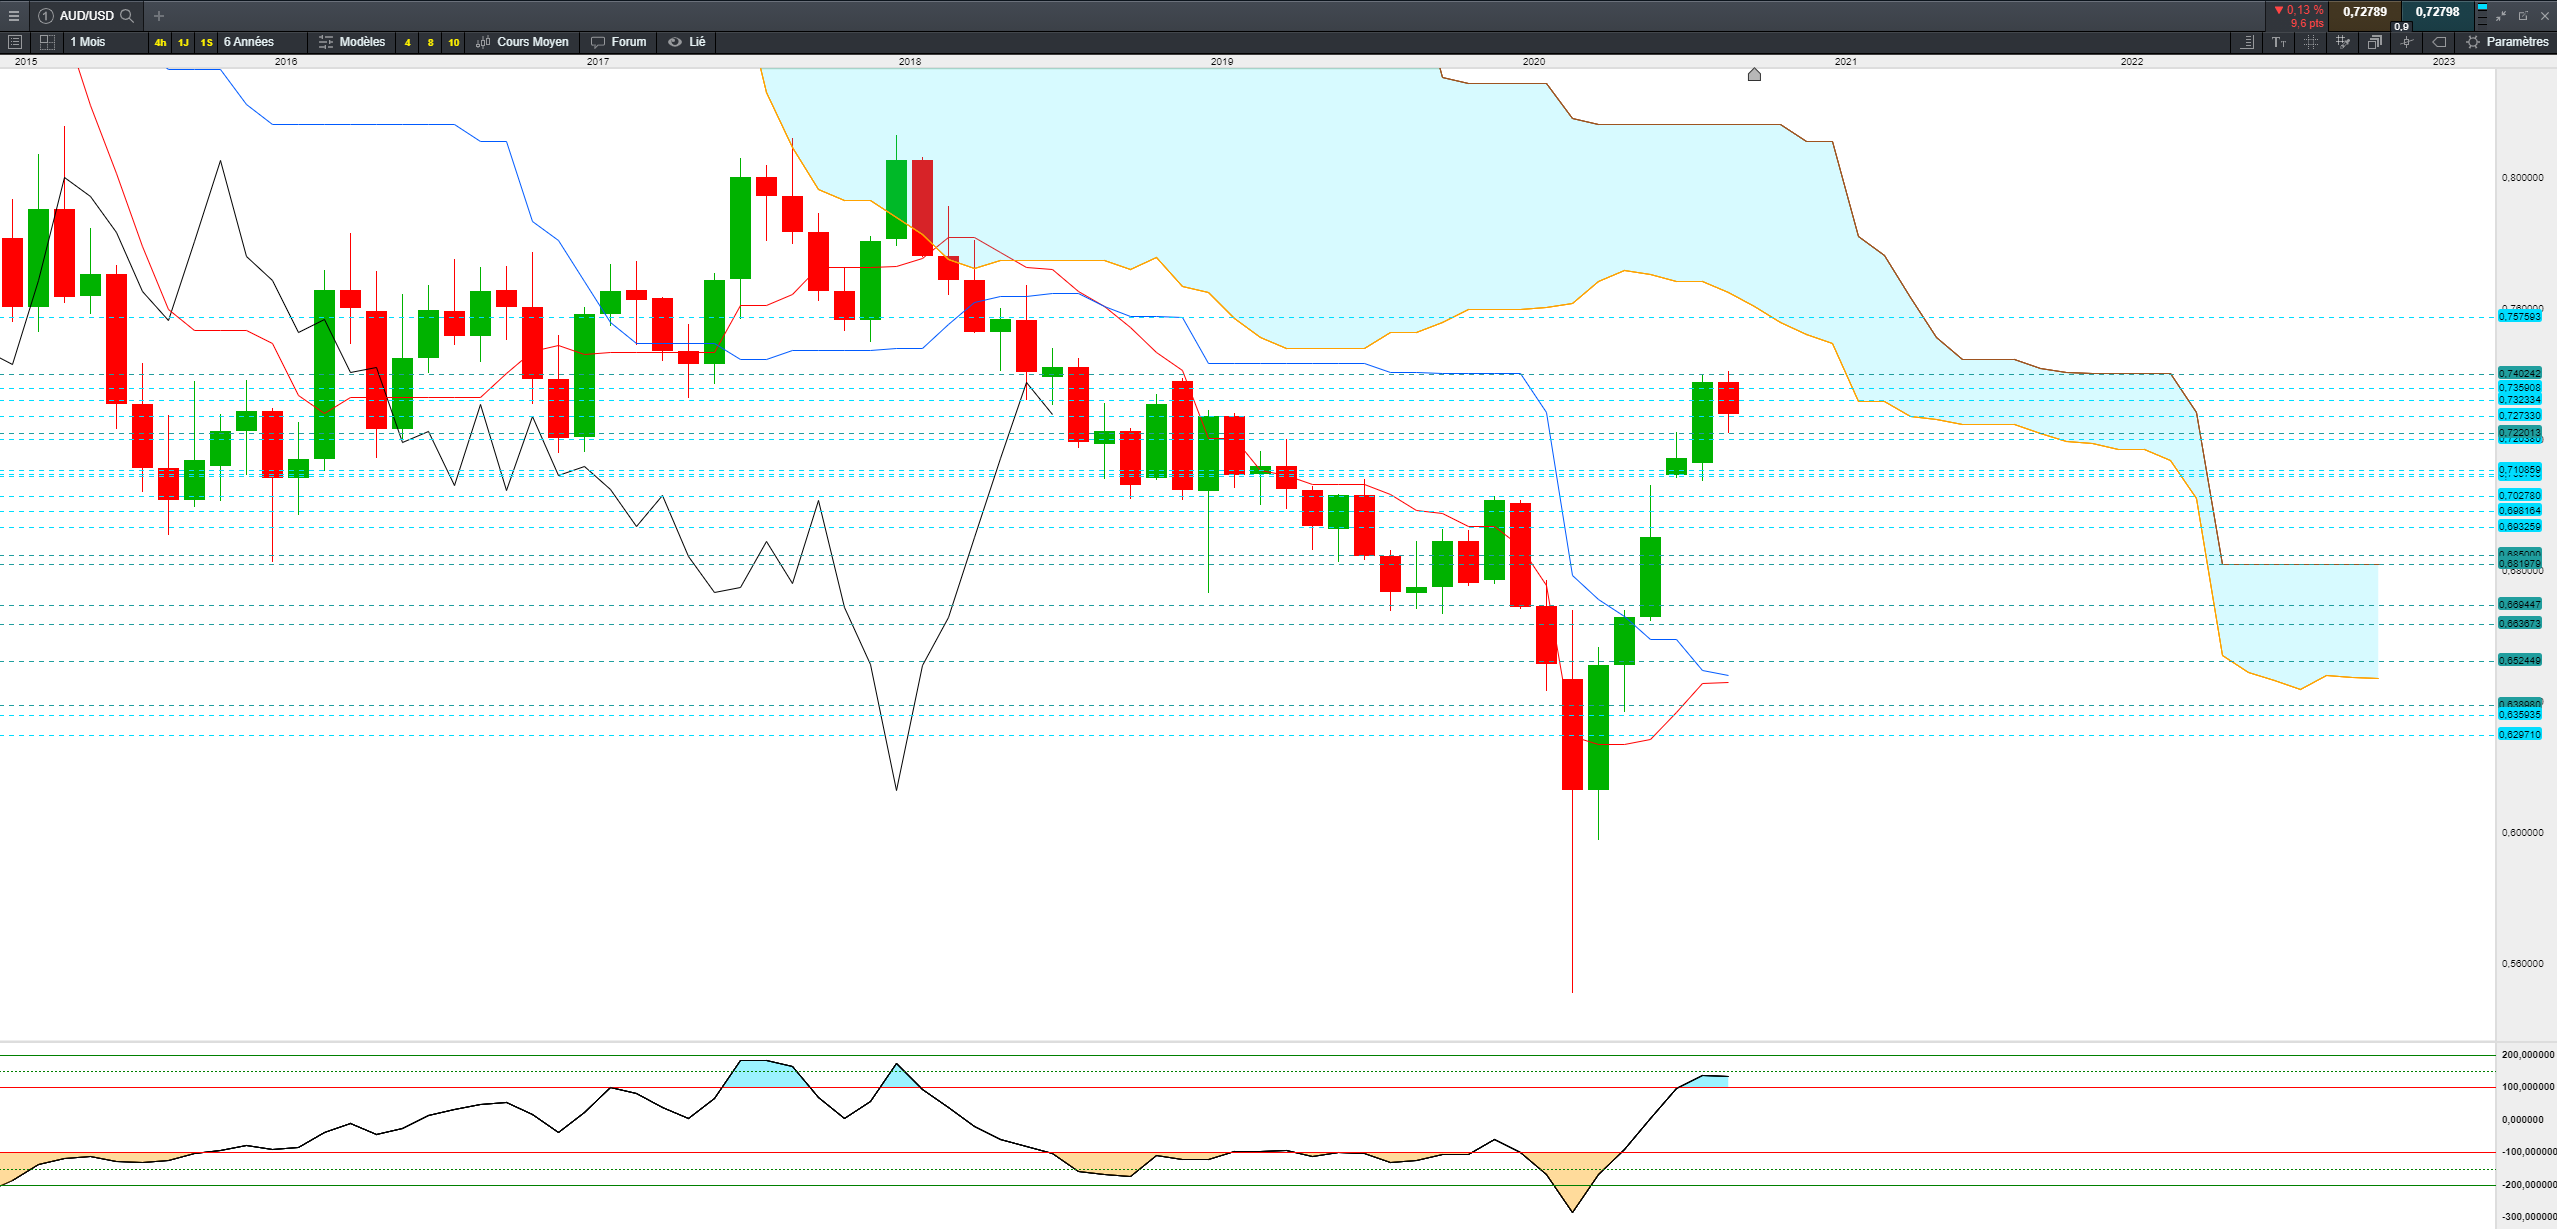Open the overlay charts stack icon

(x=2374, y=42)
